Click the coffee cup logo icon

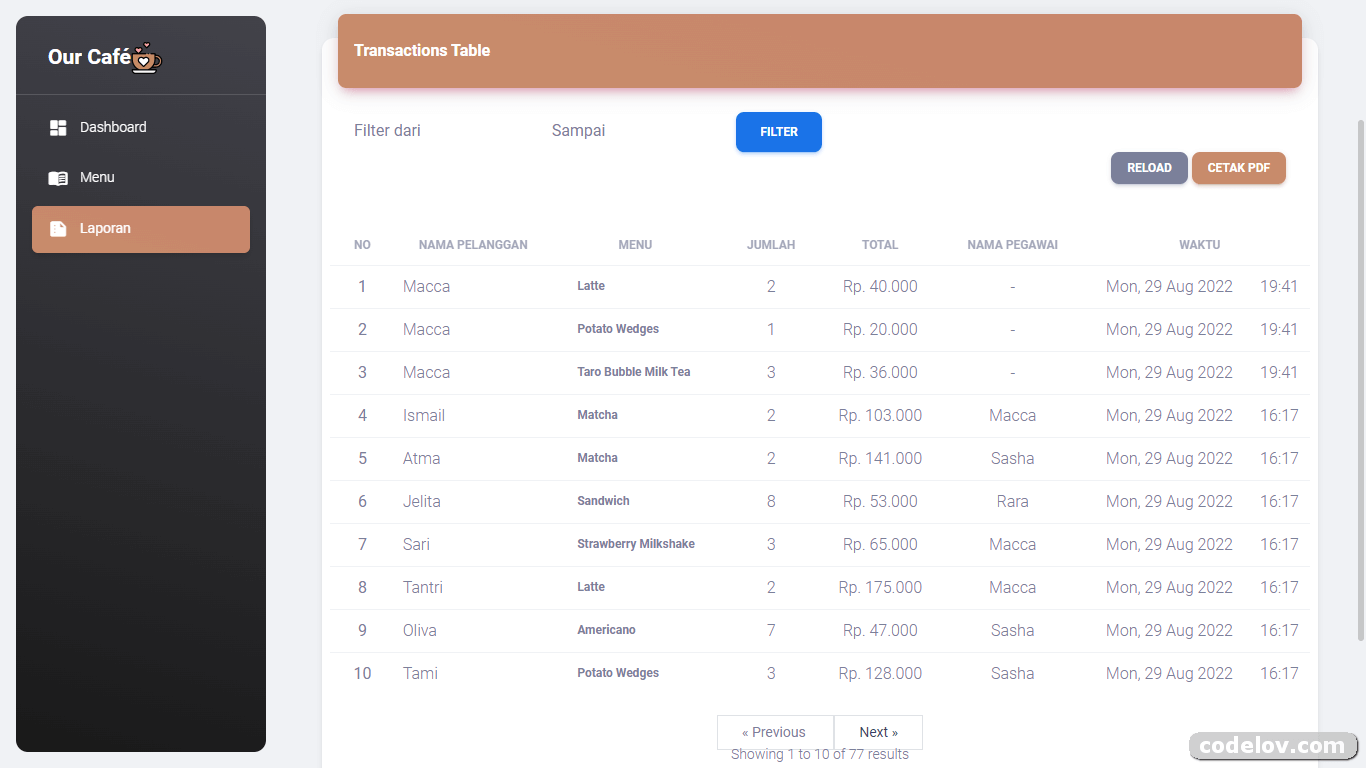(x=146, y=58)
